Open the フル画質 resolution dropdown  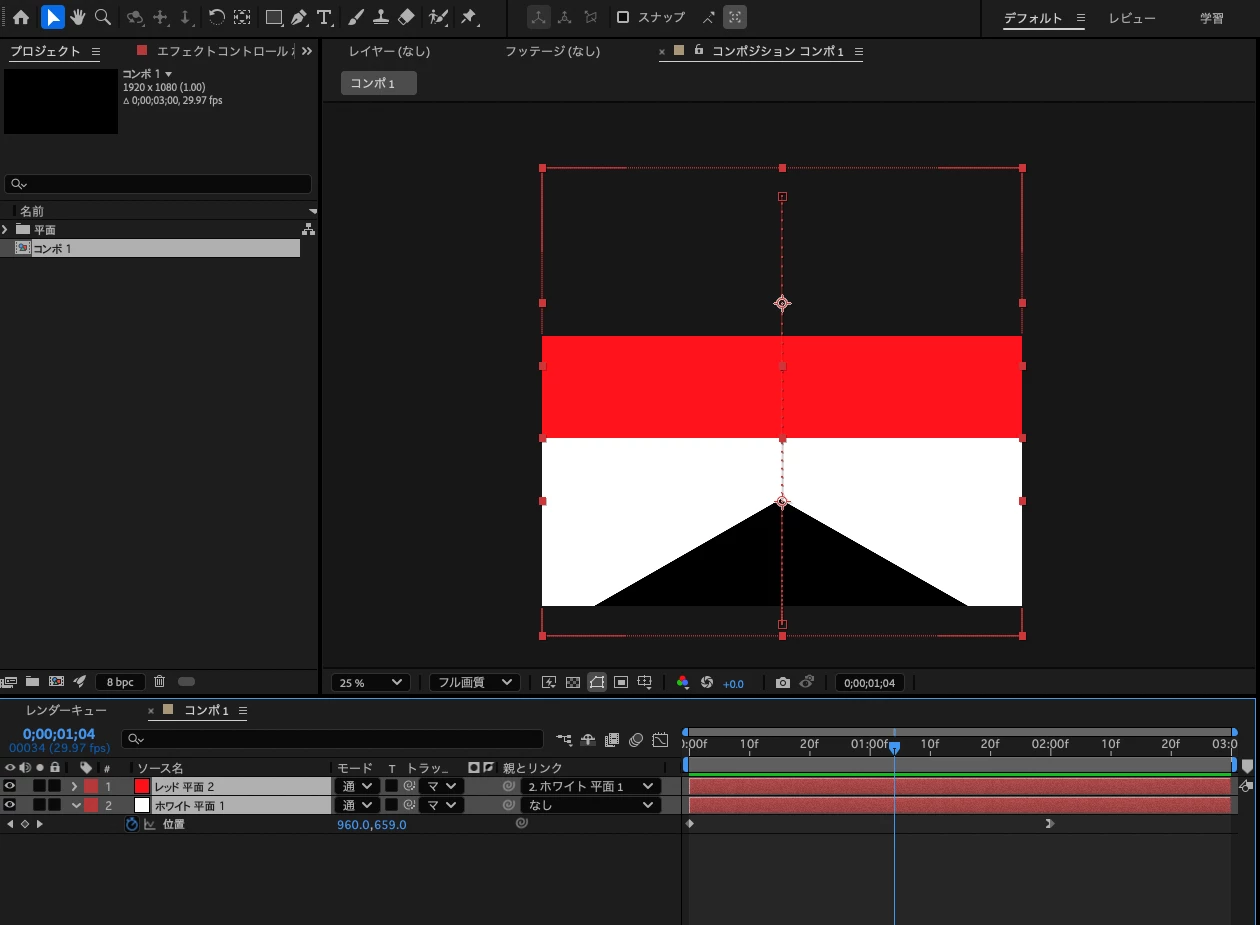(474, 683)
